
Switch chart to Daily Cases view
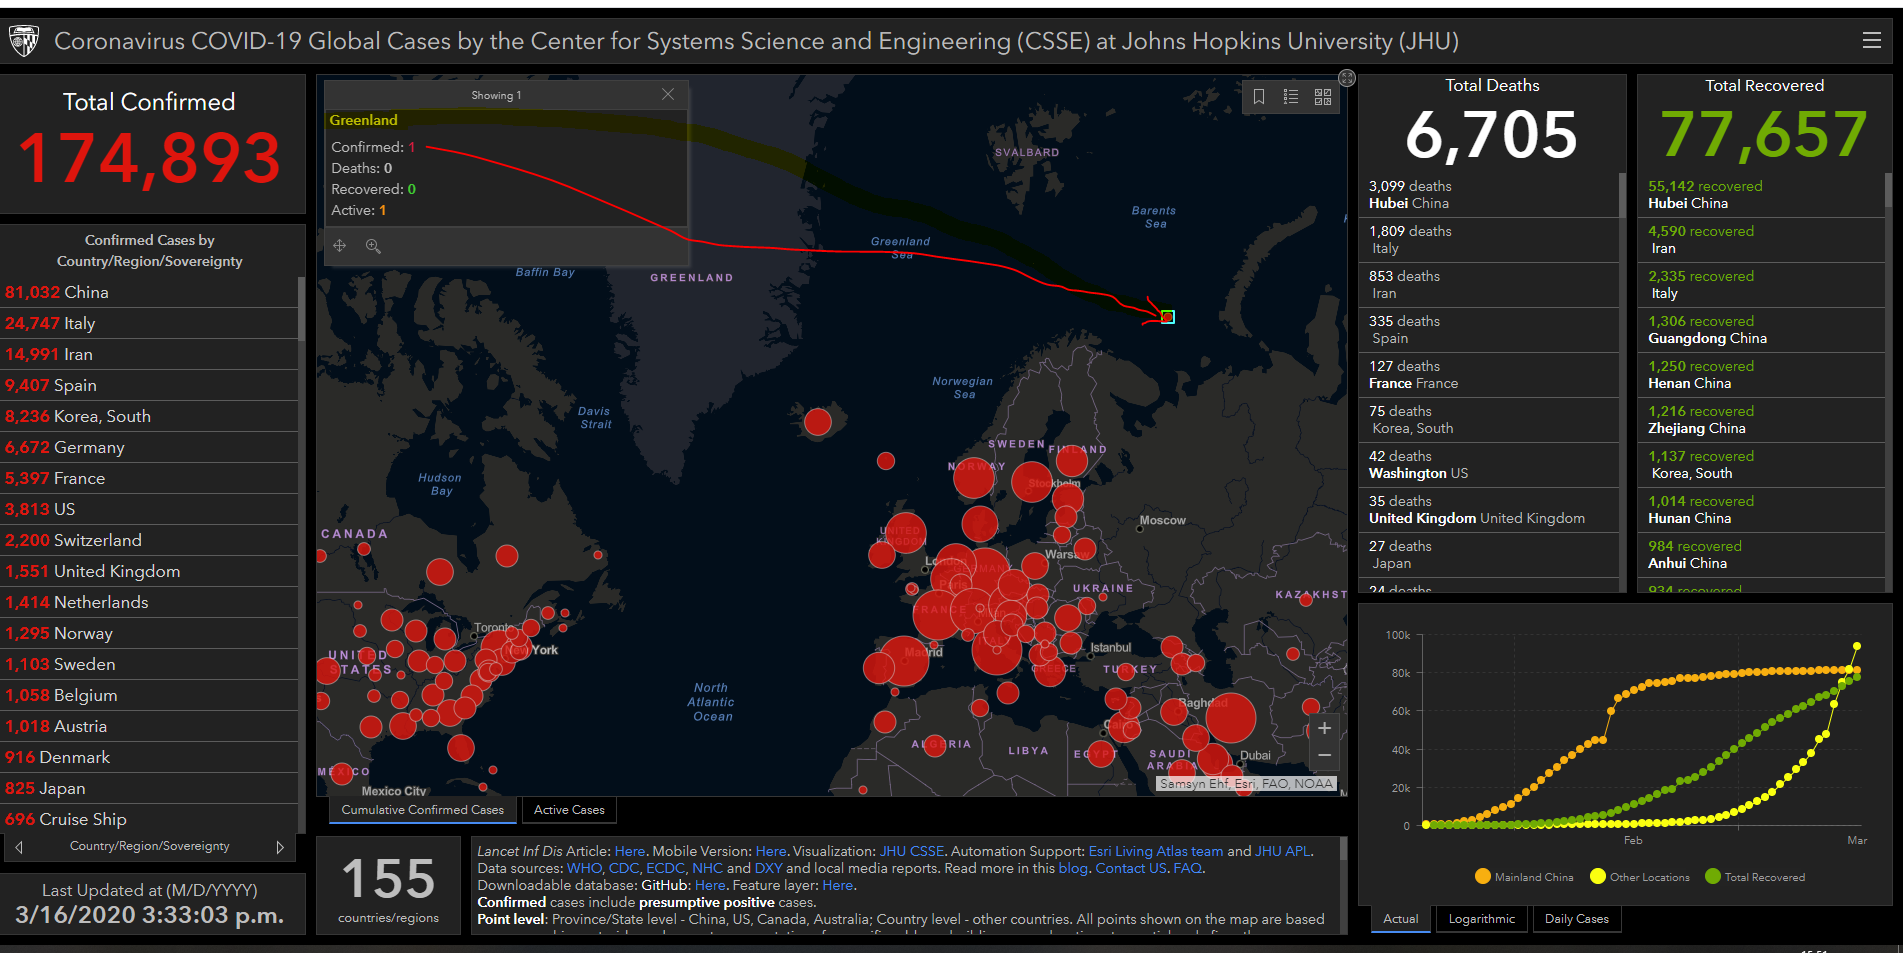(x=1576, y=919)
